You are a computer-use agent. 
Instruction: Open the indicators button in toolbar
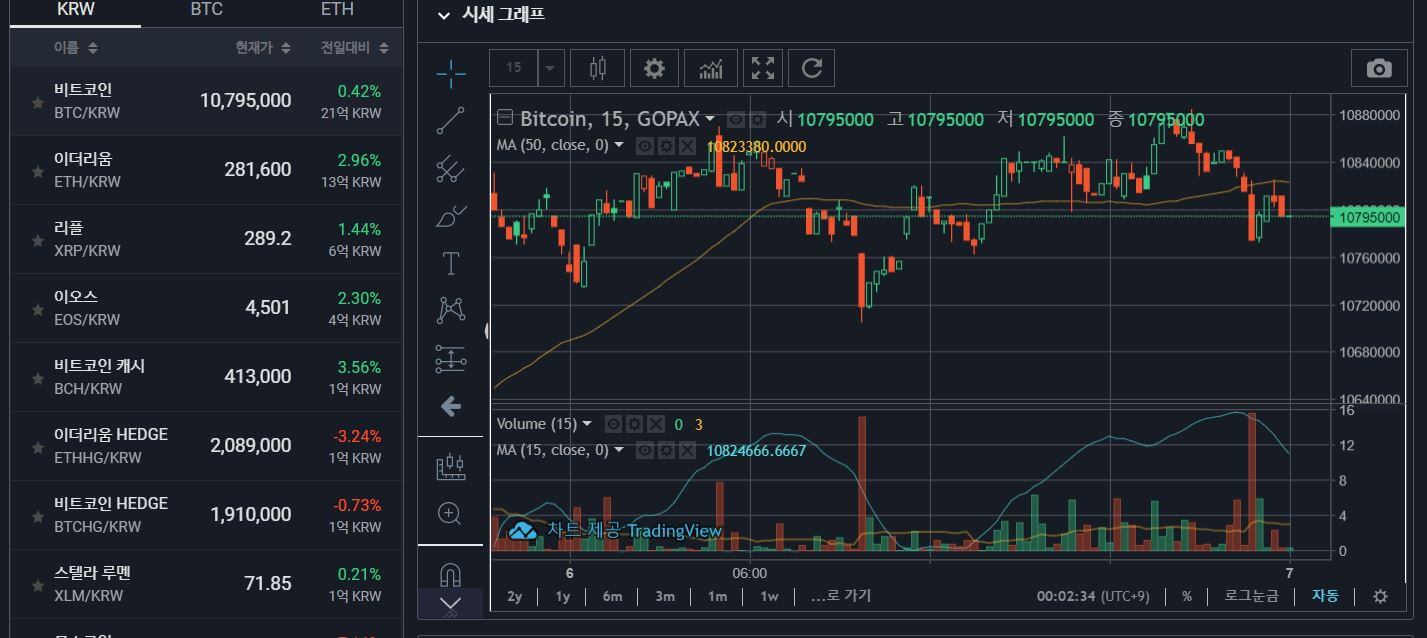coord(711,68)
